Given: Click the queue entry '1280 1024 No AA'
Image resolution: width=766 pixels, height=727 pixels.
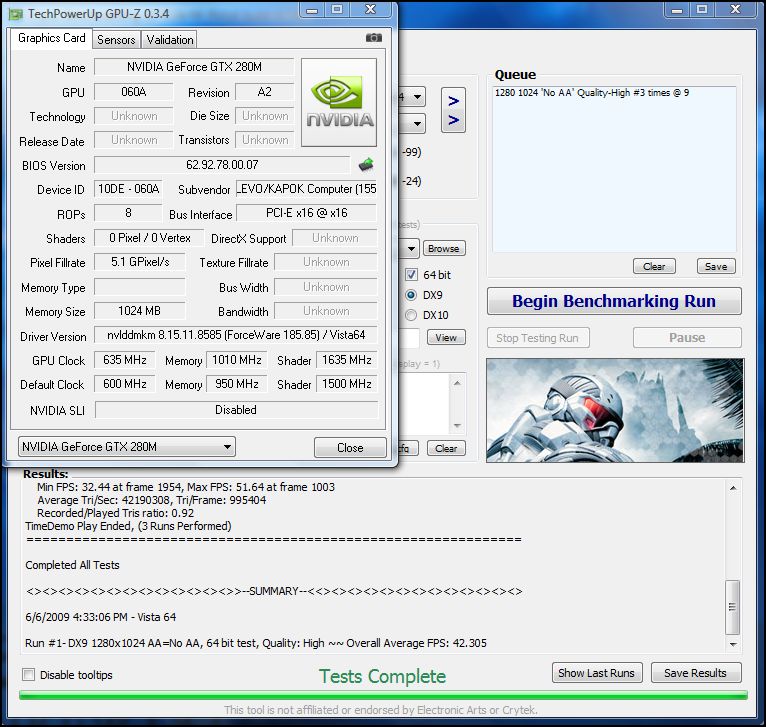Looking at the screenshot, I should tap(592, 92).
